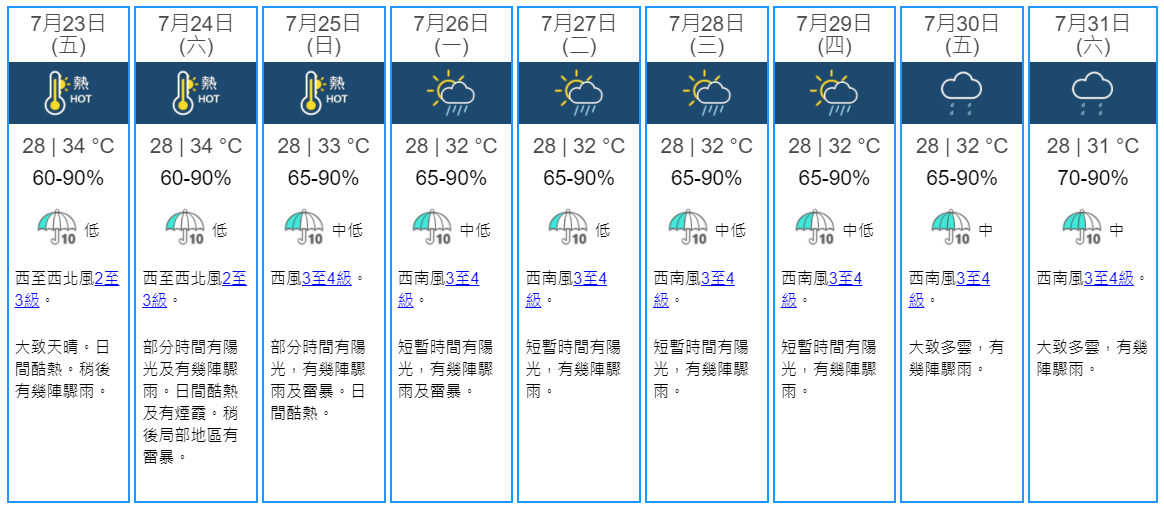Click the HOT icon for 7月24日
The width and height of the screenshot is (1164, 511).
pyautogui.click(x=196, y=93)
